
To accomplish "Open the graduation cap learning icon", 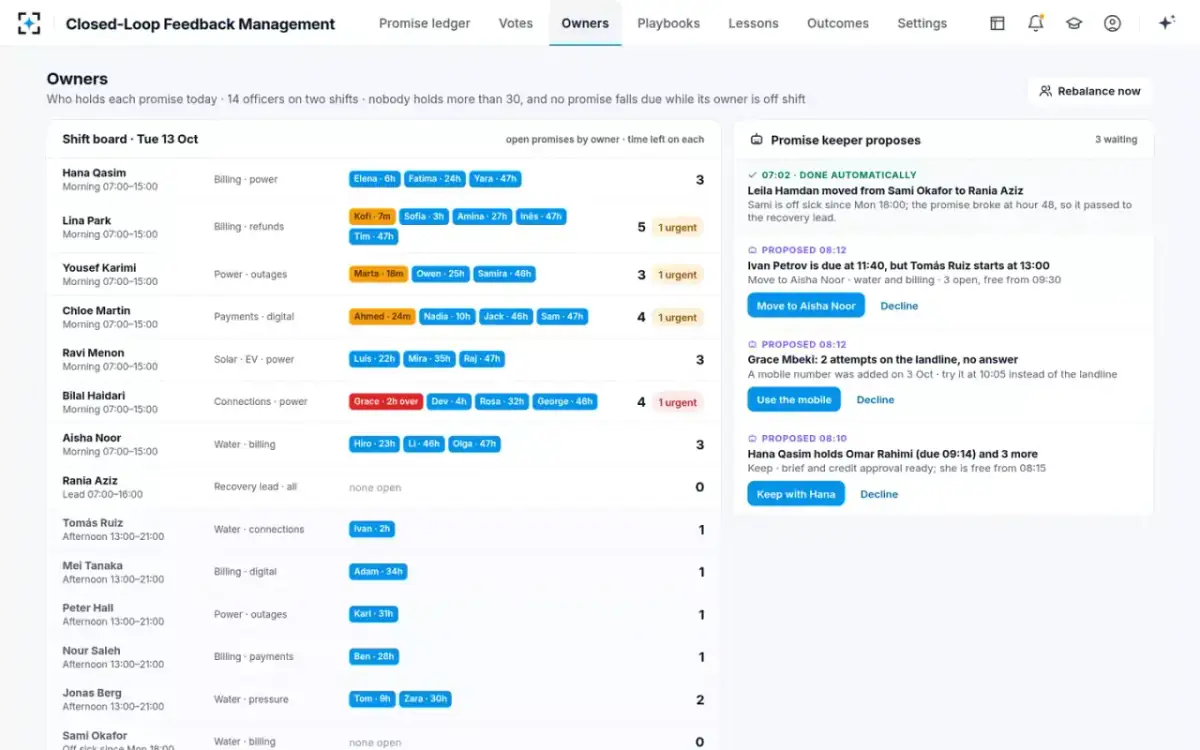I will (1074, 23).
